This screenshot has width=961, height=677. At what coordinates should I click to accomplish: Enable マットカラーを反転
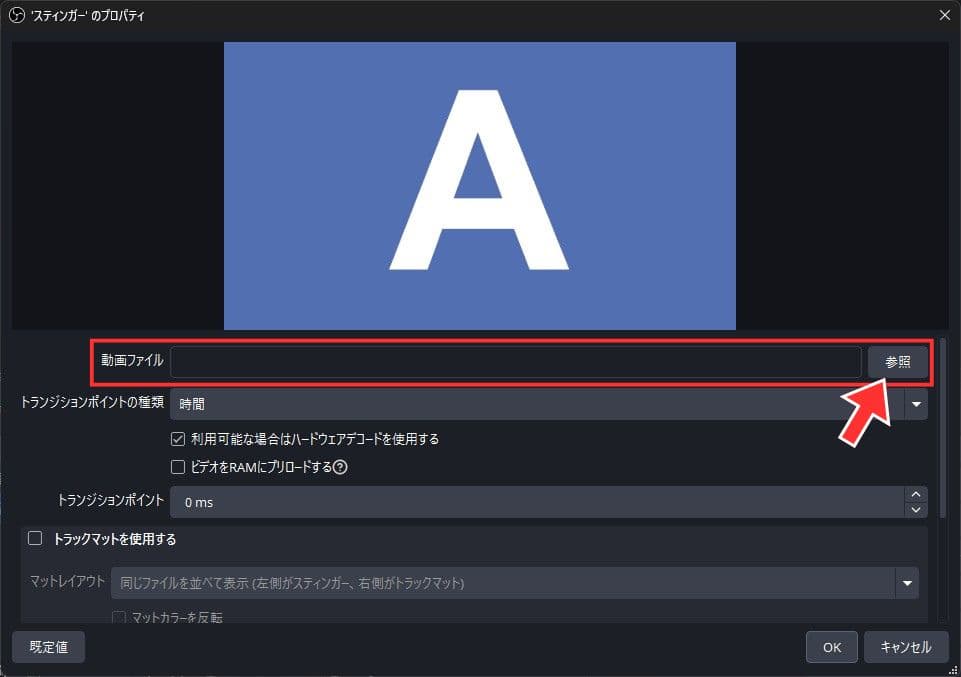click(x=117, y=620)
